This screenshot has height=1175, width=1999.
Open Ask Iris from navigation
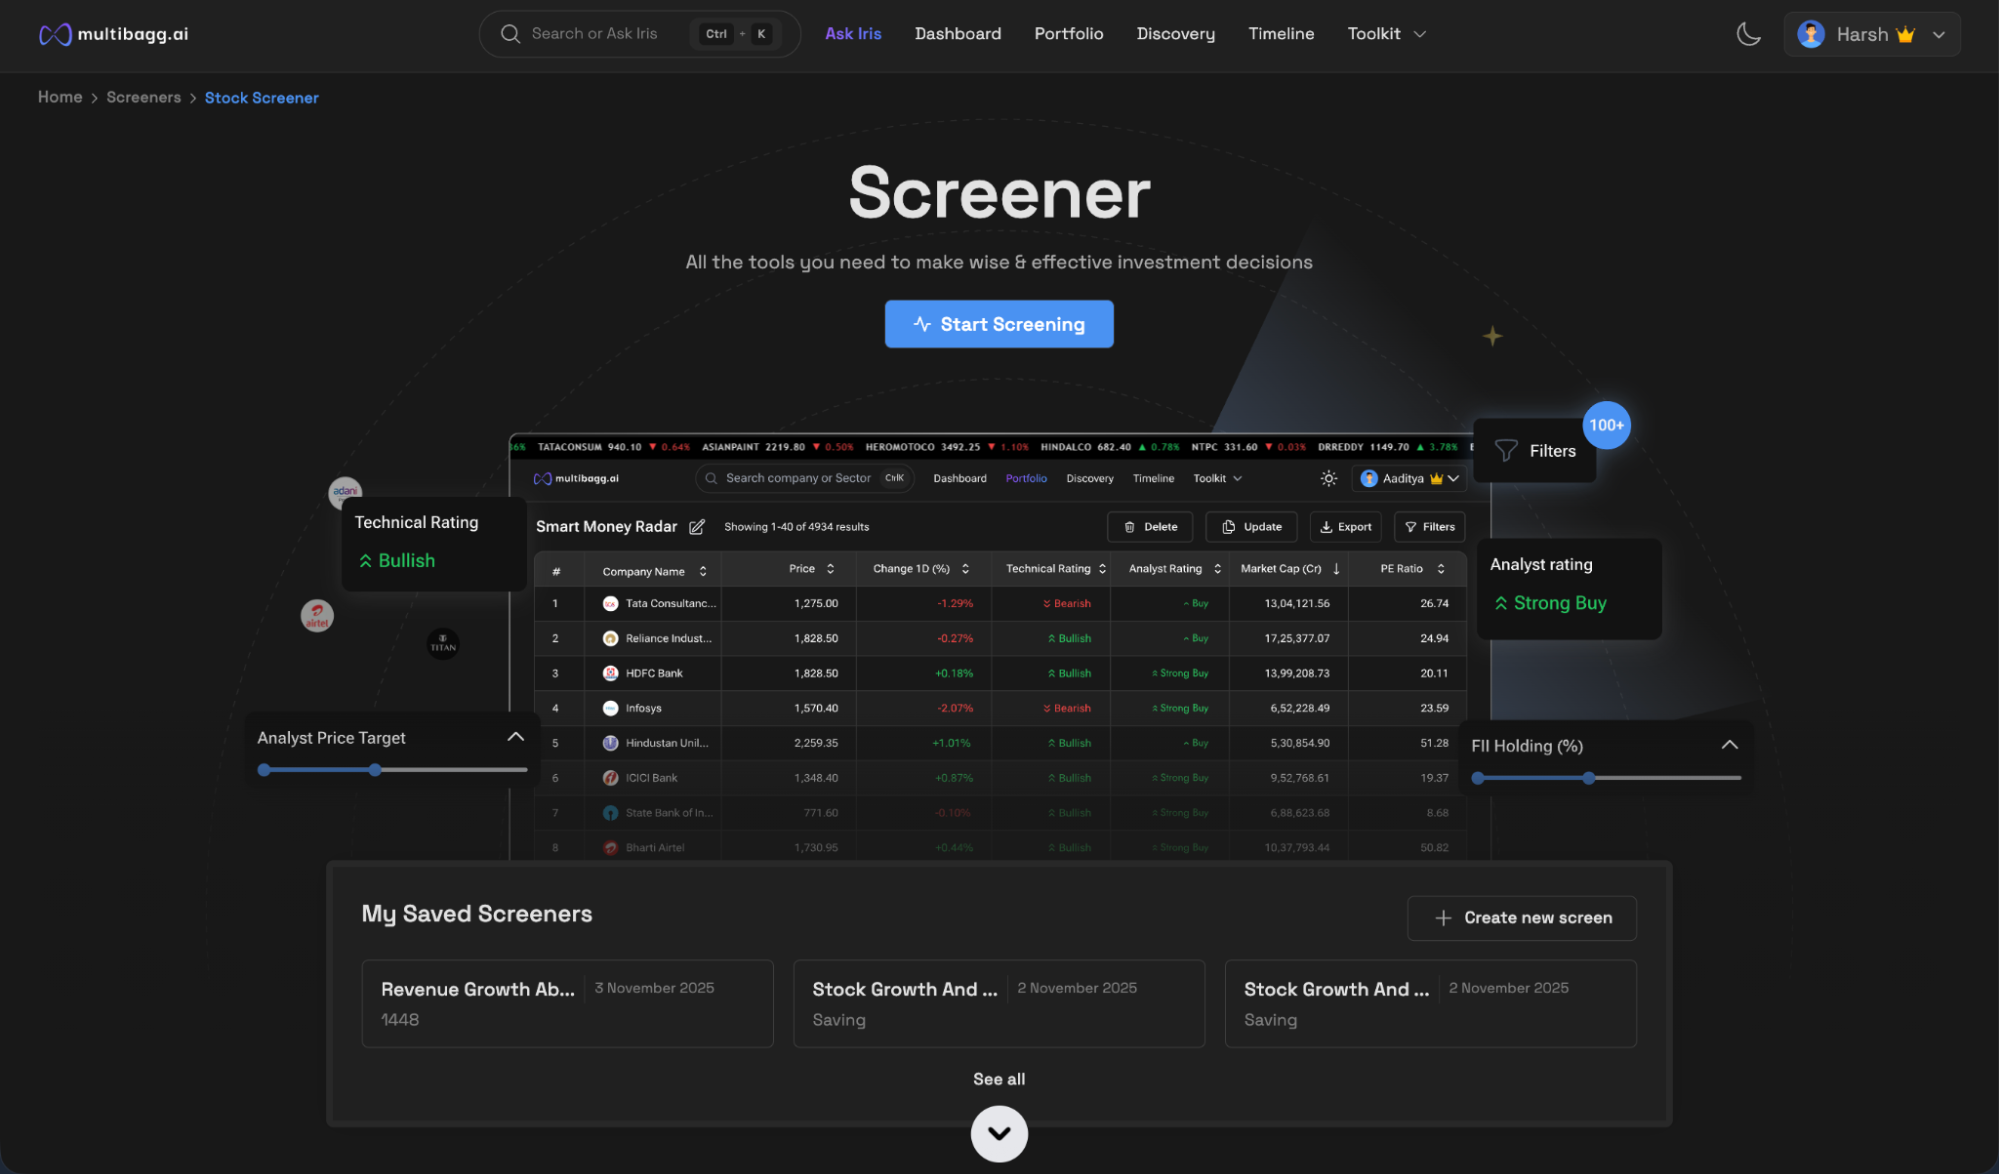(853, 34)
